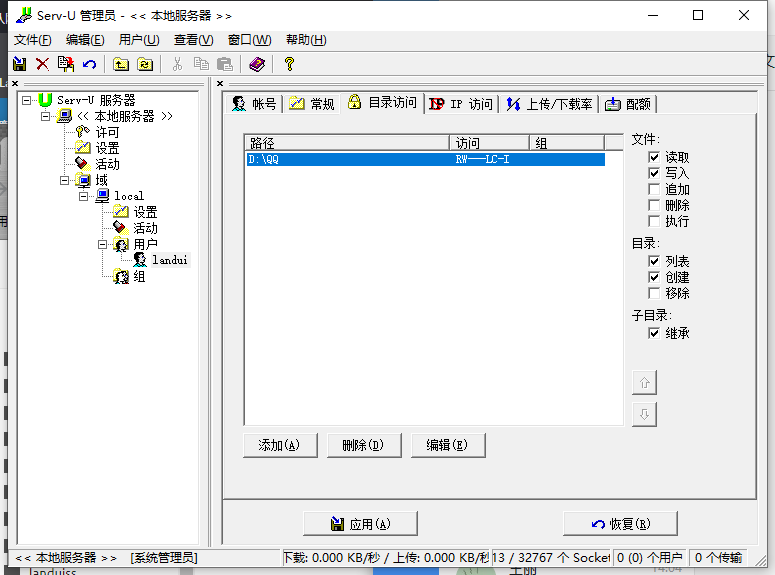Uncheck the 读取 file permission
775x575 pixels.
(654, 157)
